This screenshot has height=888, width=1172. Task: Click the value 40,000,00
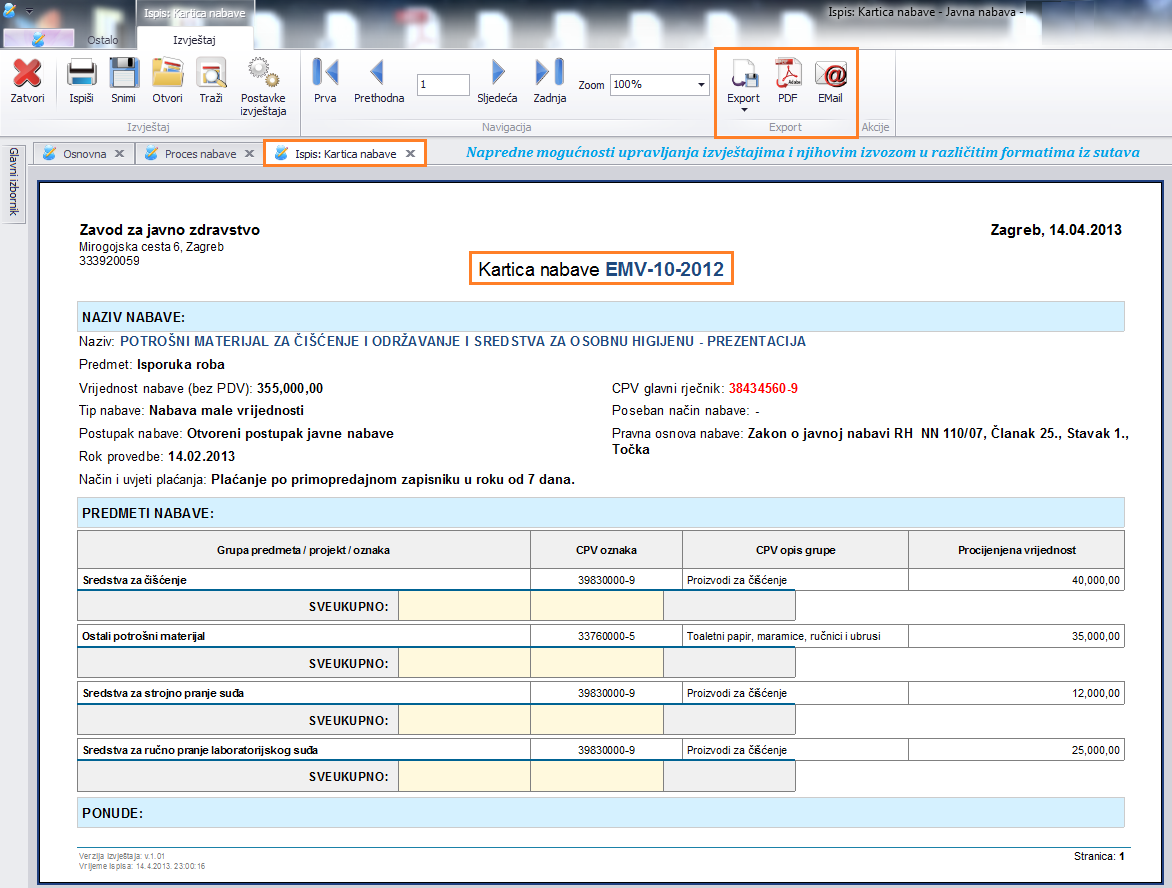coord(1096,580)
